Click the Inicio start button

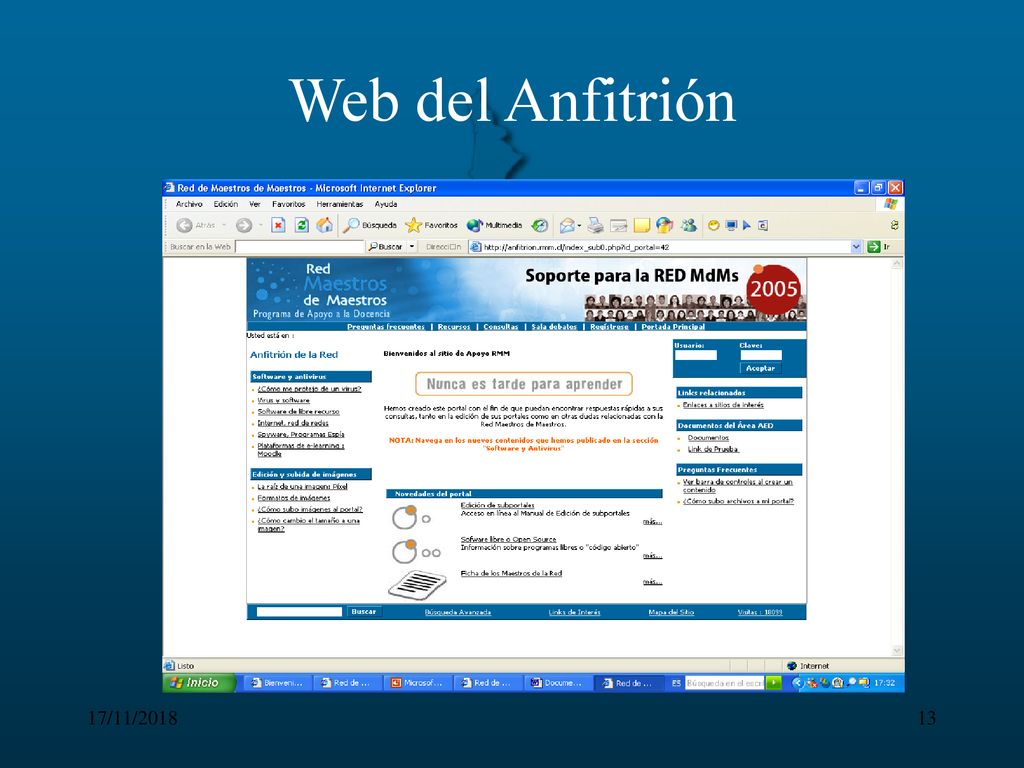tap(197, 683)
